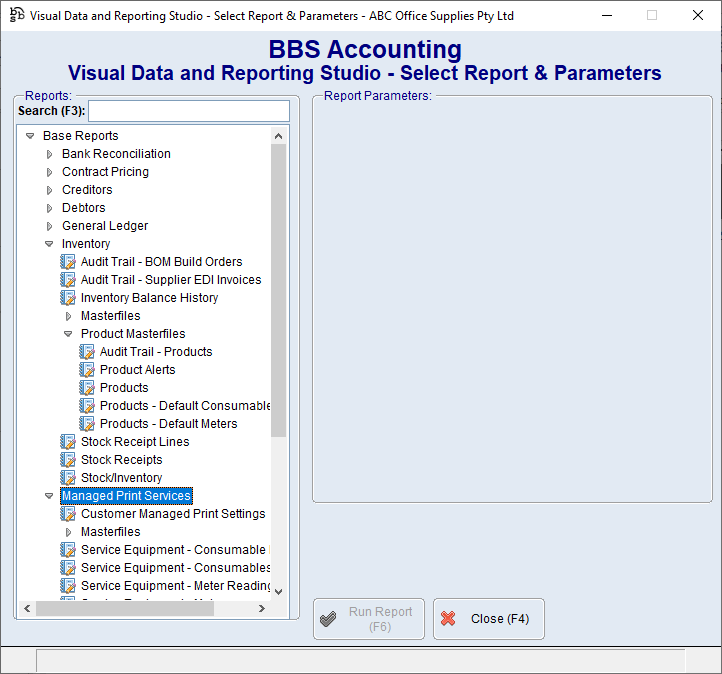Click the Inventory Balance History report icon
Image resolution: width=722 pixels, height=674 pixels.
coord(68,298)
